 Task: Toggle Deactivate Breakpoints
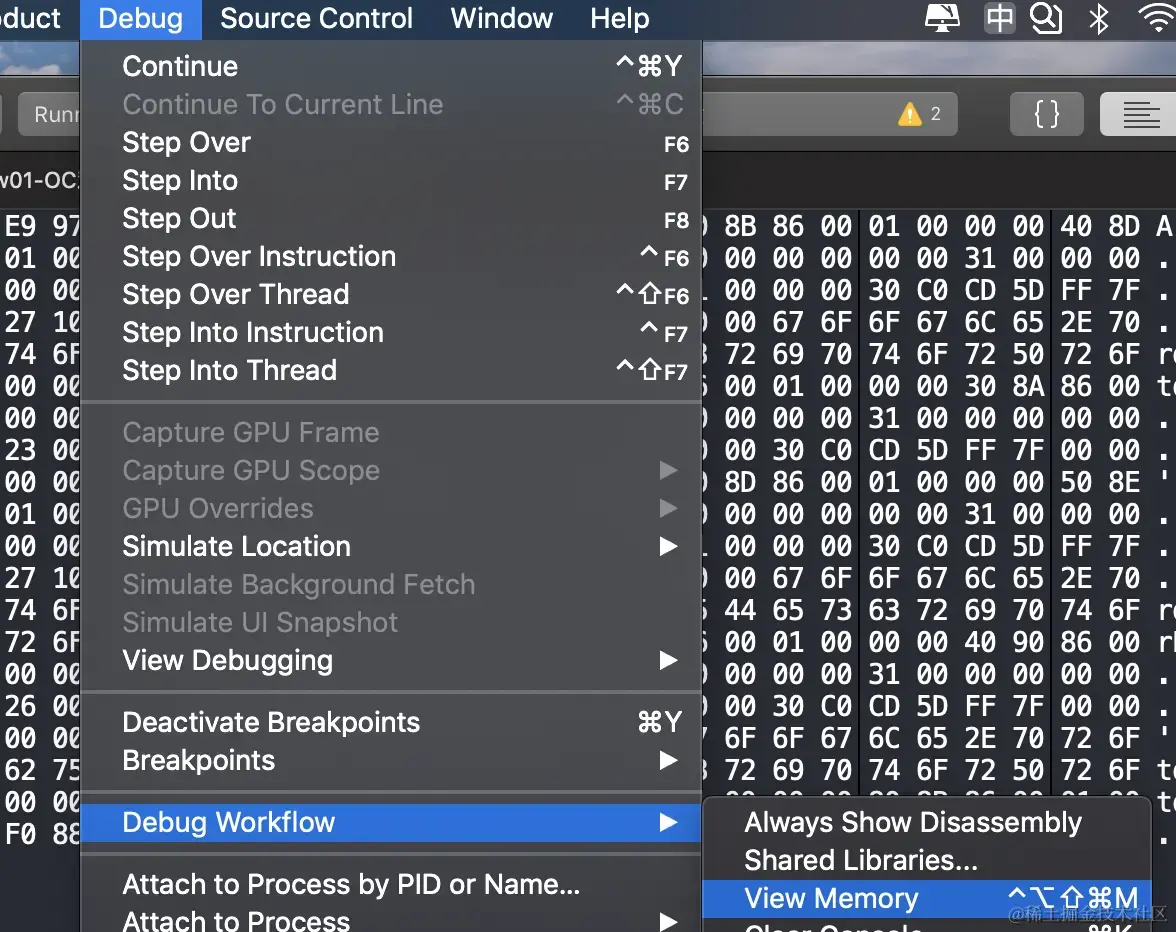point(268,722)
